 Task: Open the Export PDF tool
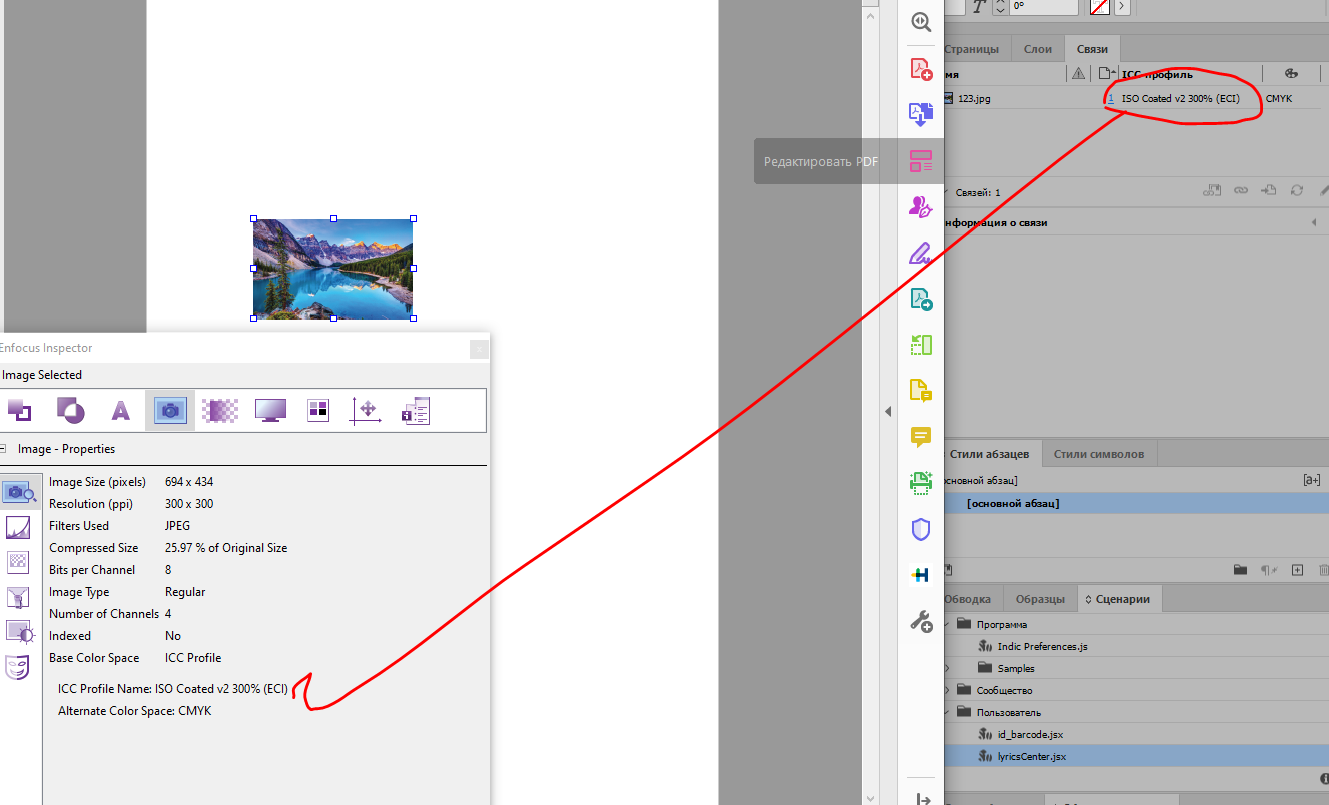tap(921, 298)
